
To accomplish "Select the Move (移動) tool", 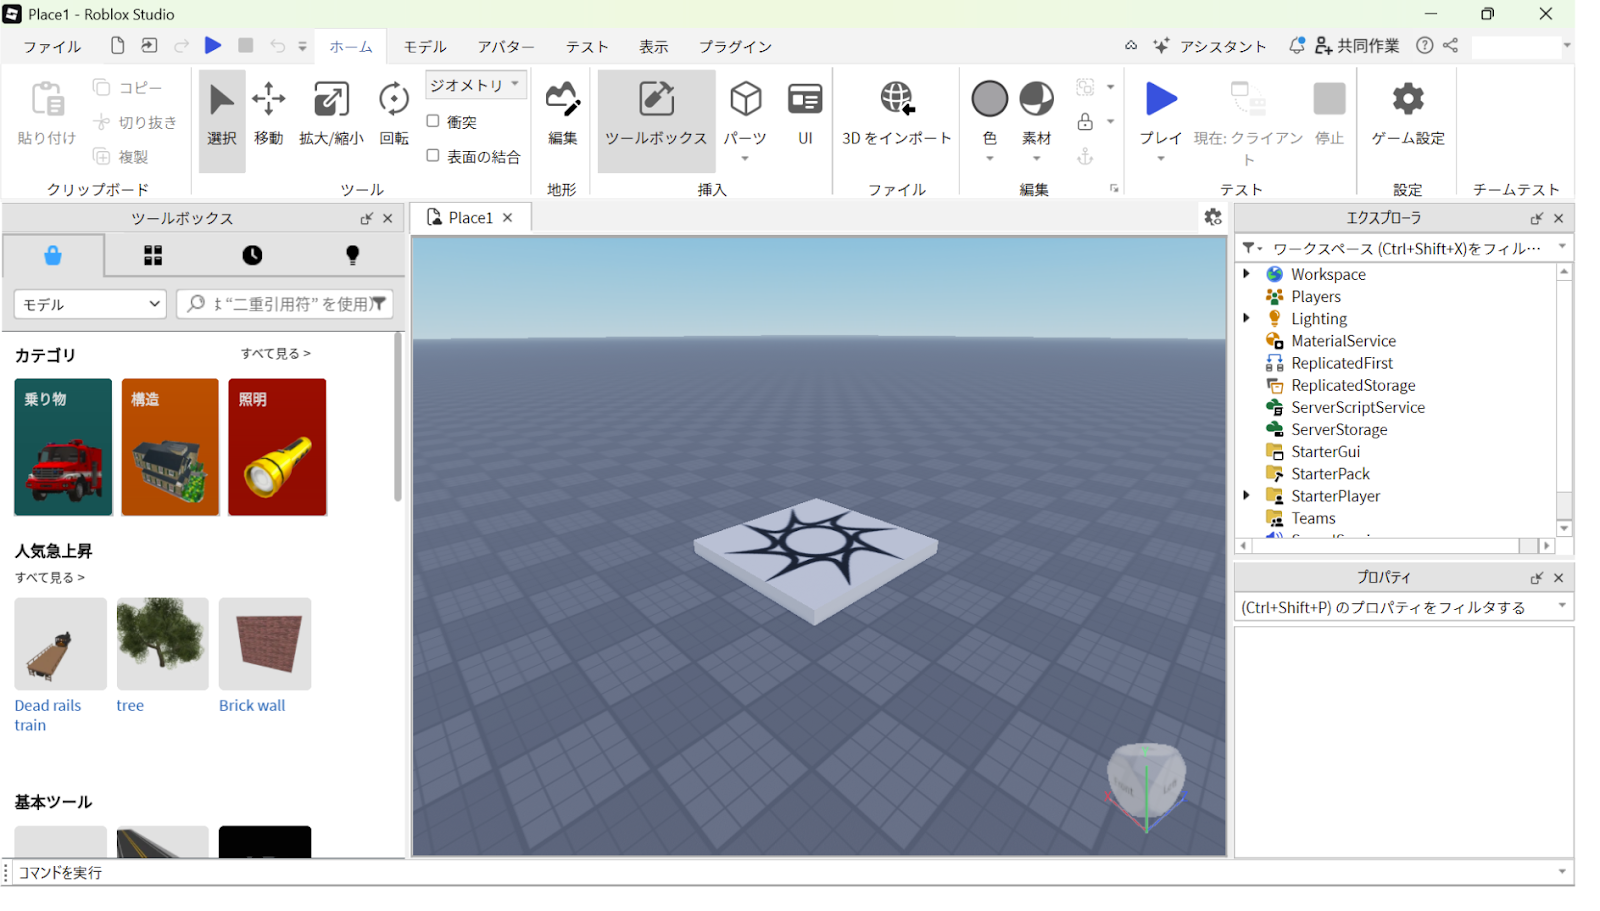I will 268,112.
